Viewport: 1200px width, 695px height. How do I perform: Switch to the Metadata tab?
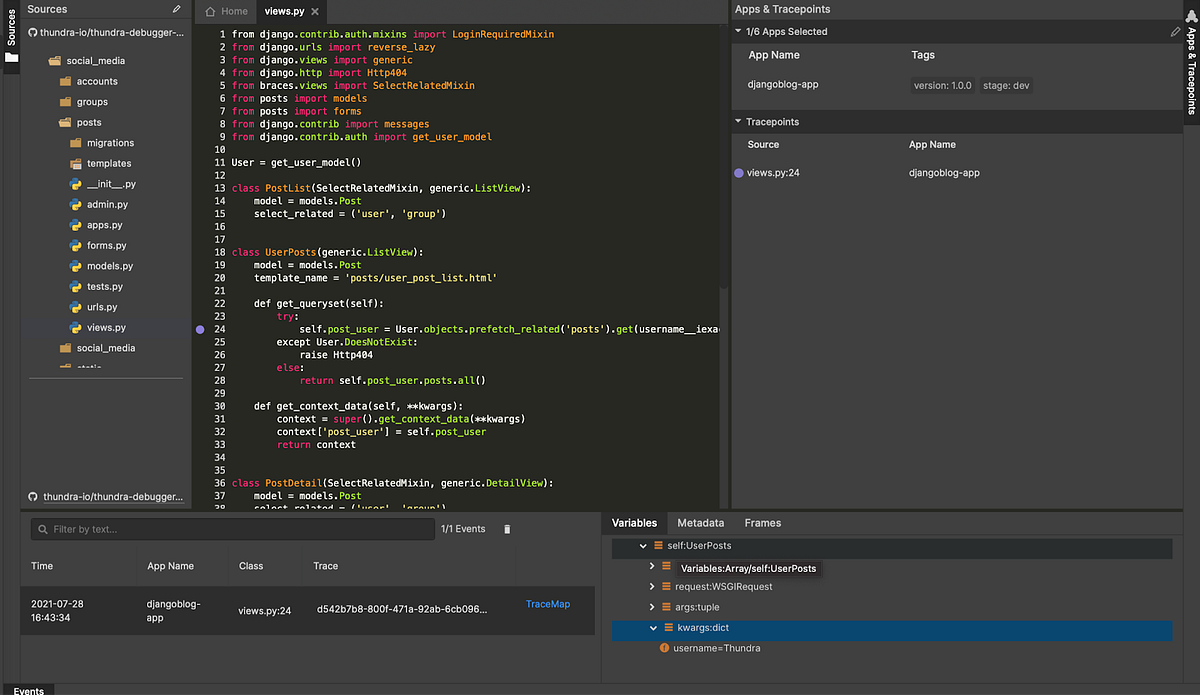tap(700, 523)
